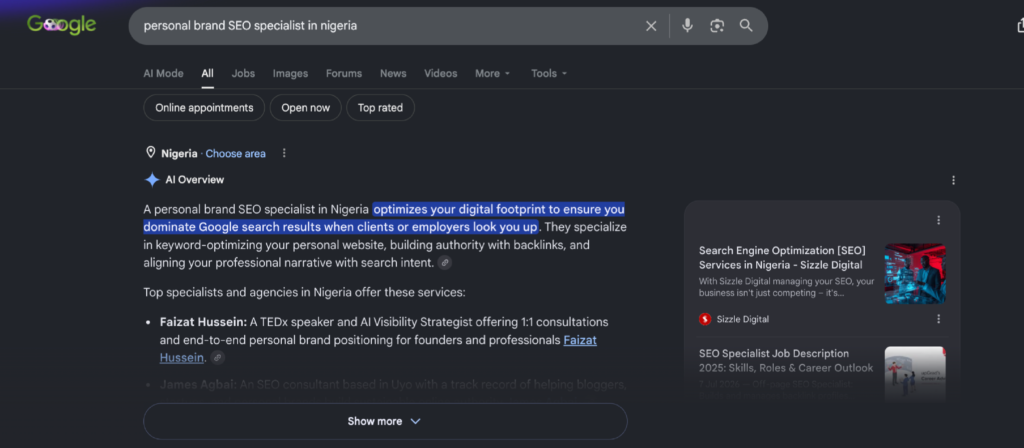Expand the overview with Show more
The height and width of the screenshot is (448, 1024).
(385, 421)
